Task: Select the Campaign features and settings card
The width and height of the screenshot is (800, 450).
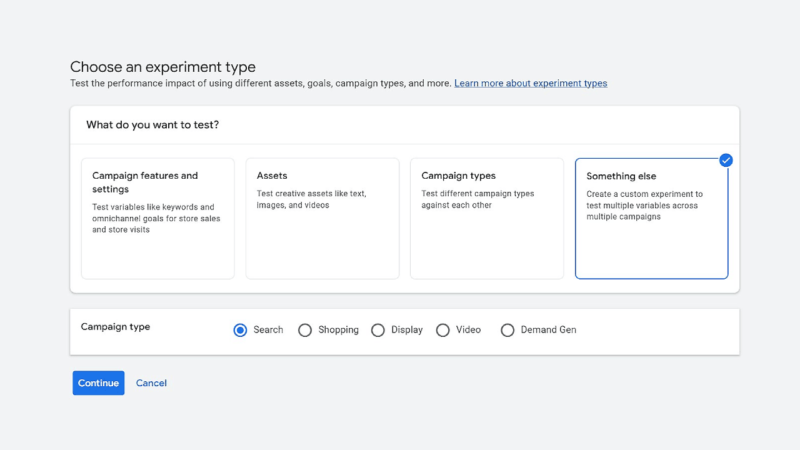Action: 158,218
